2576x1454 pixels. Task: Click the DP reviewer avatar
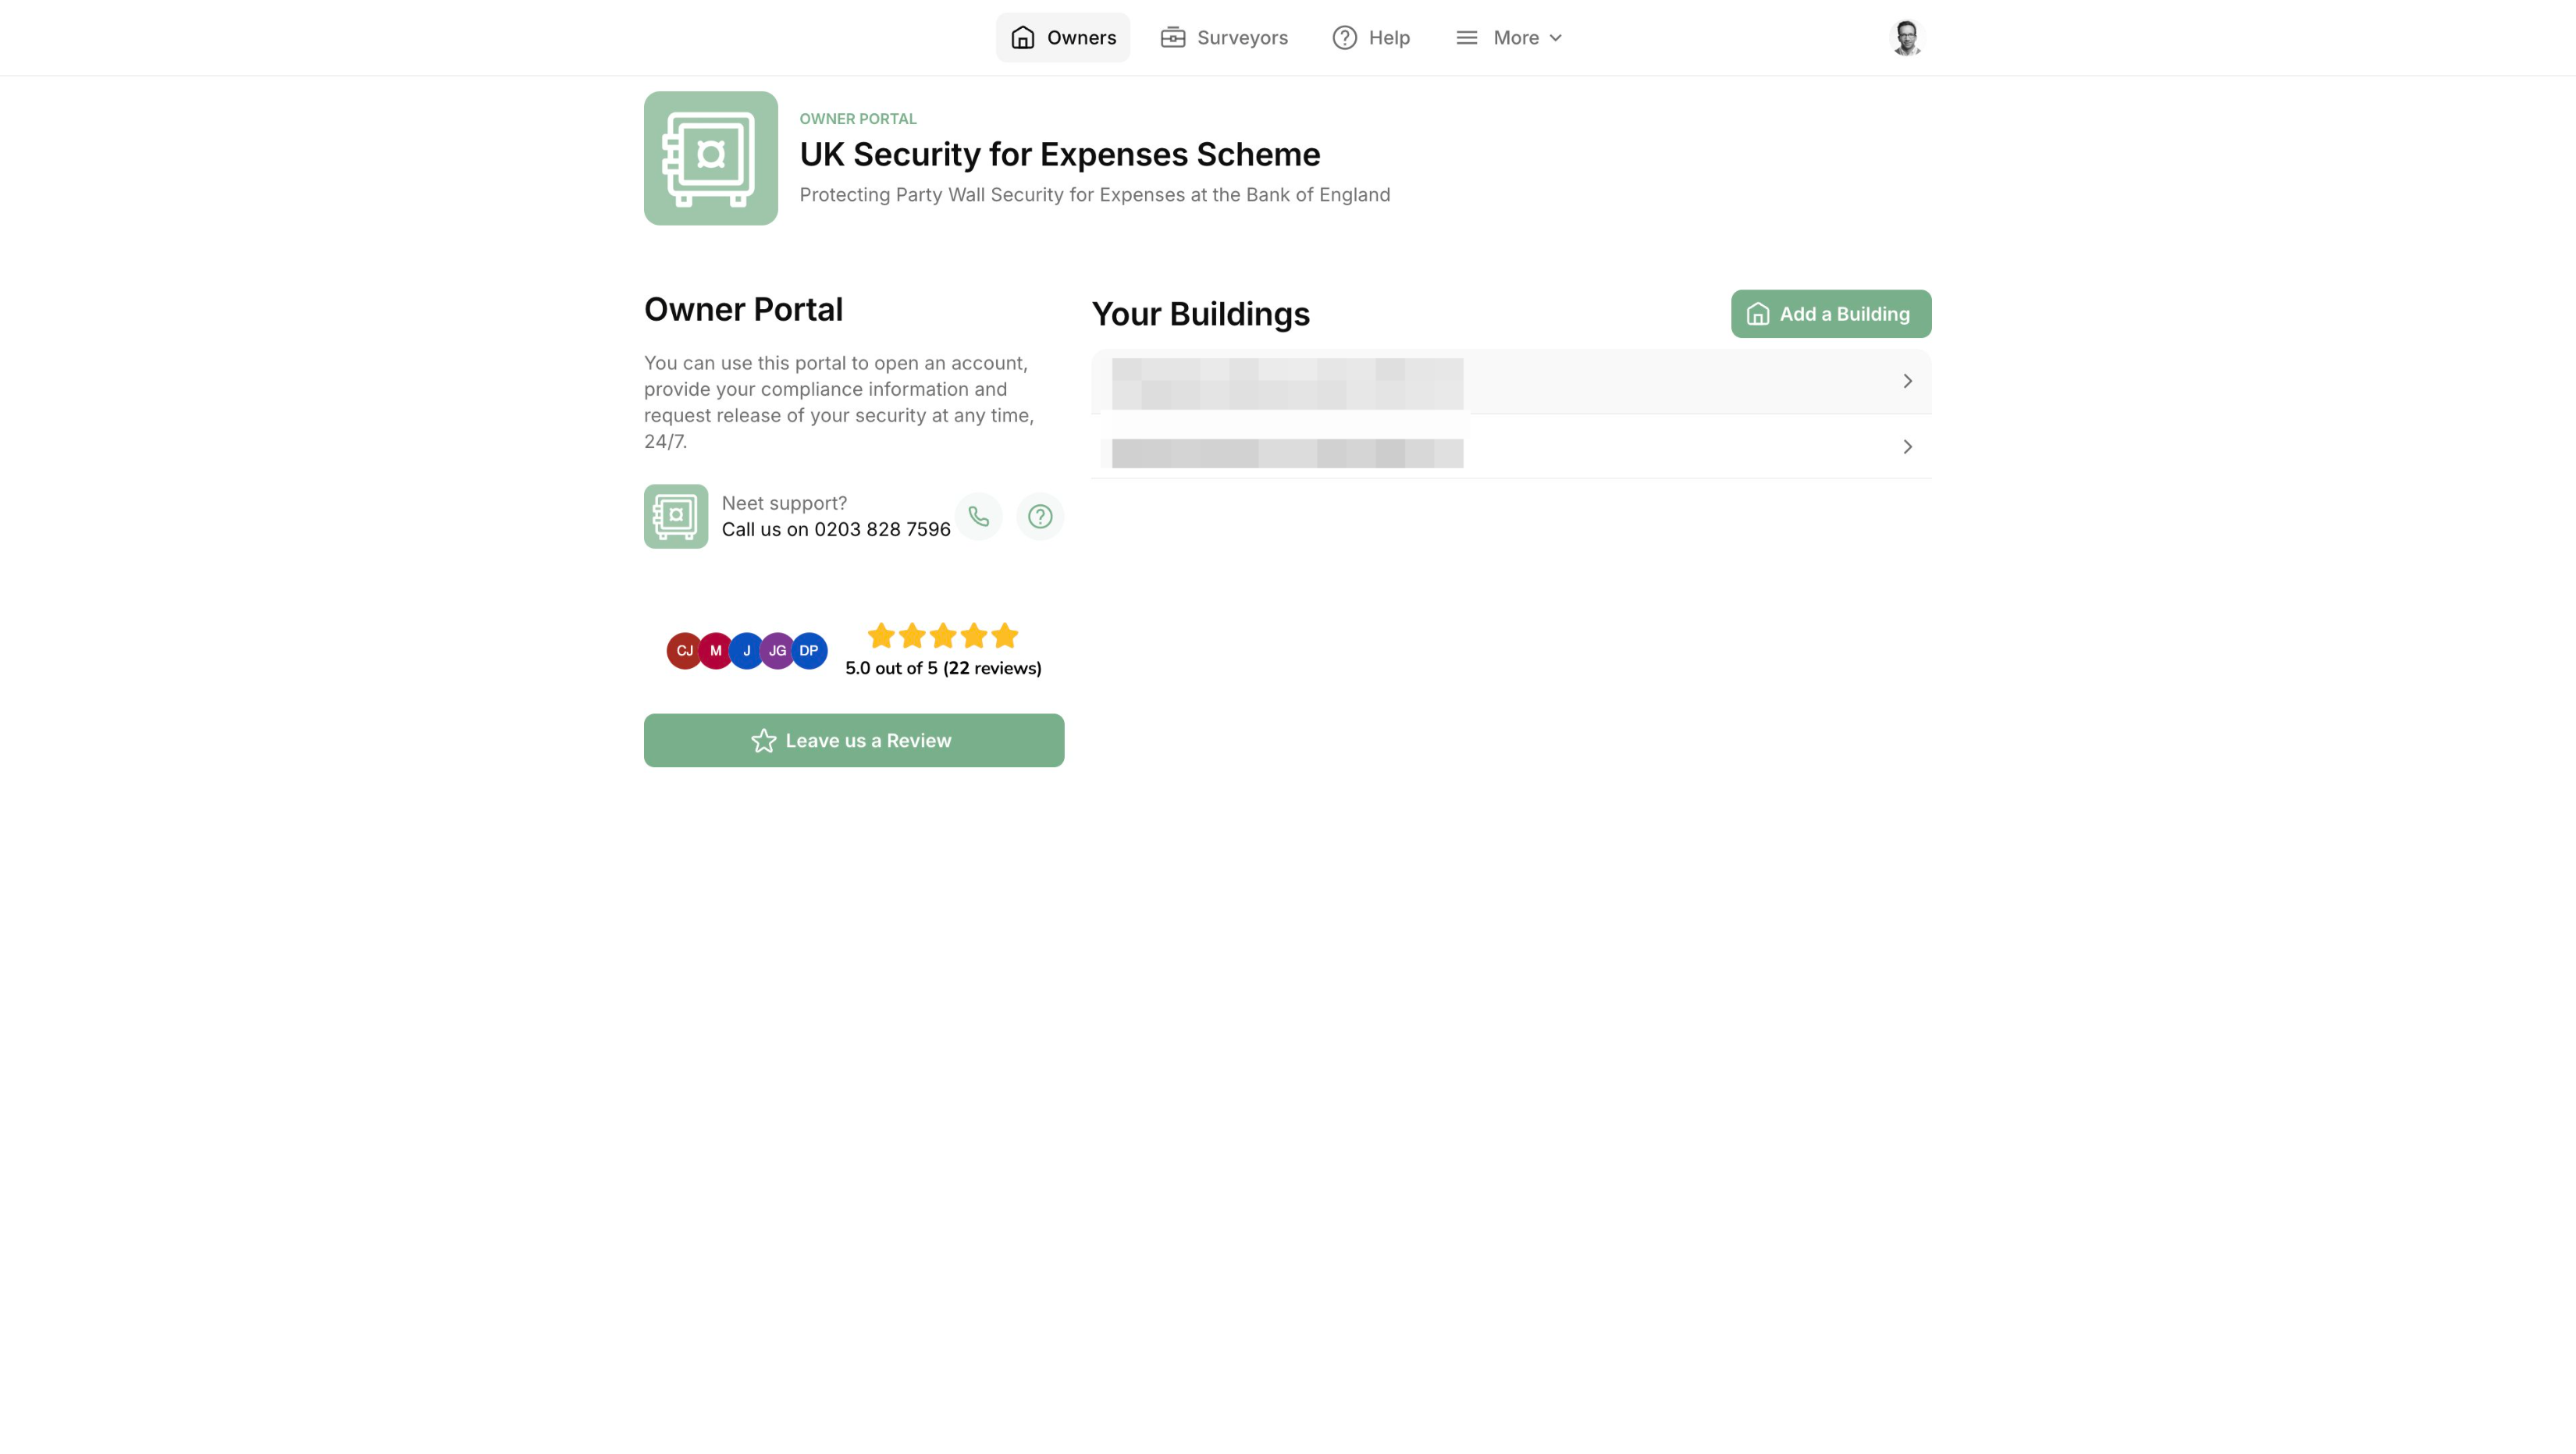pos(809,651)
